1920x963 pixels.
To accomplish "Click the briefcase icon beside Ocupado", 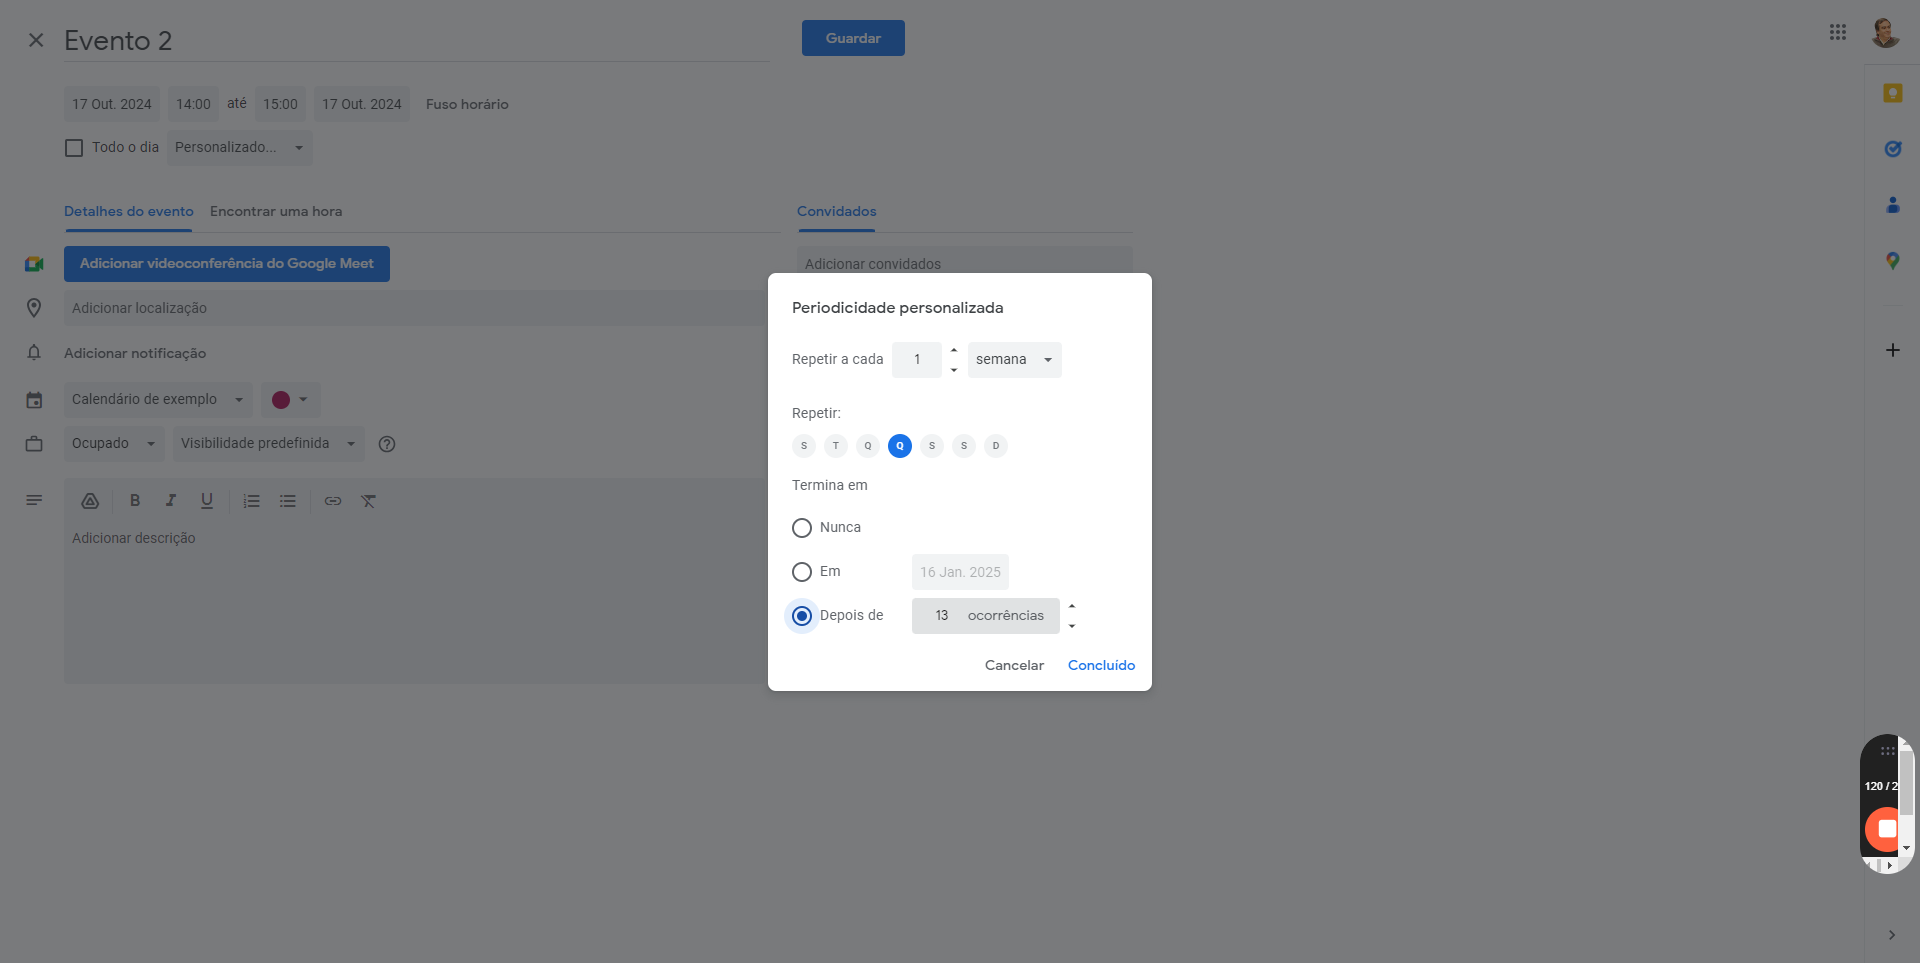I will click(34, 444).
